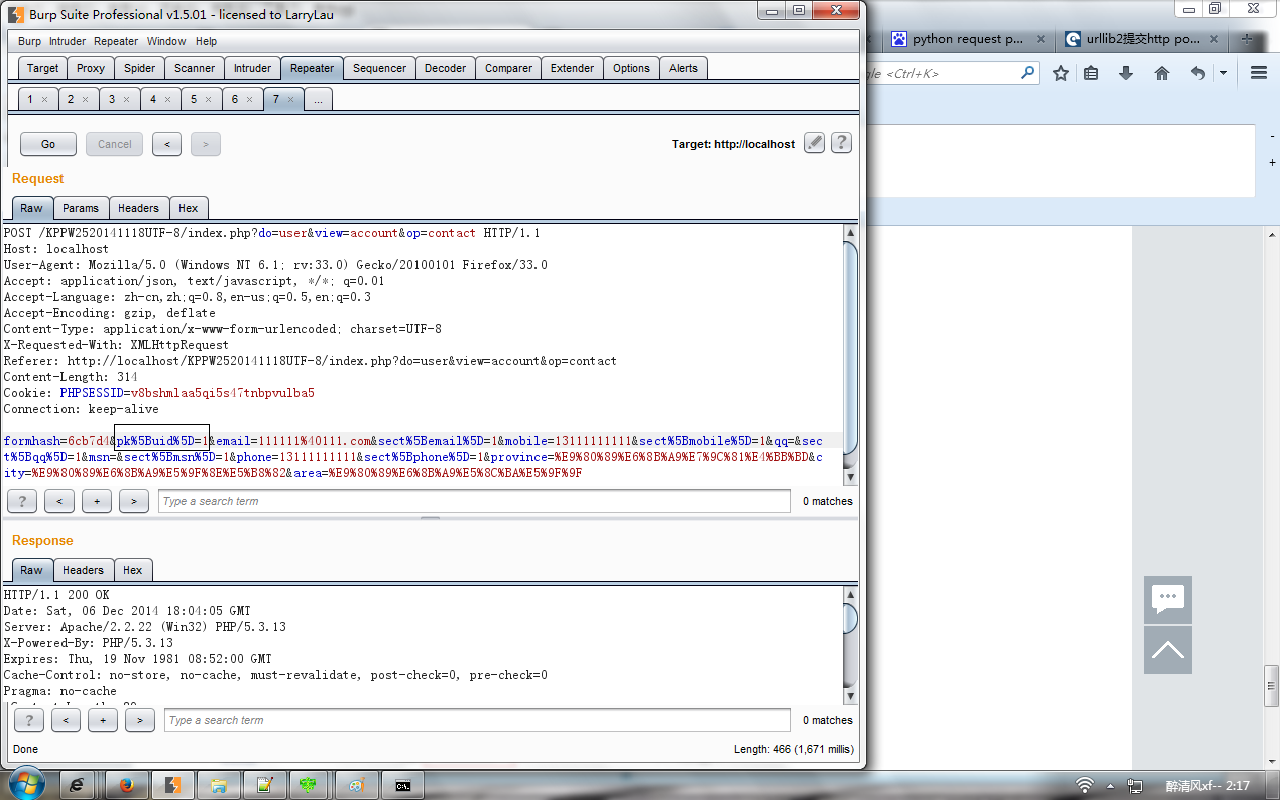The width and height of the screenshot is (1280, 800).
Task: Close Repeater tab 5
Action: point(209,100)
